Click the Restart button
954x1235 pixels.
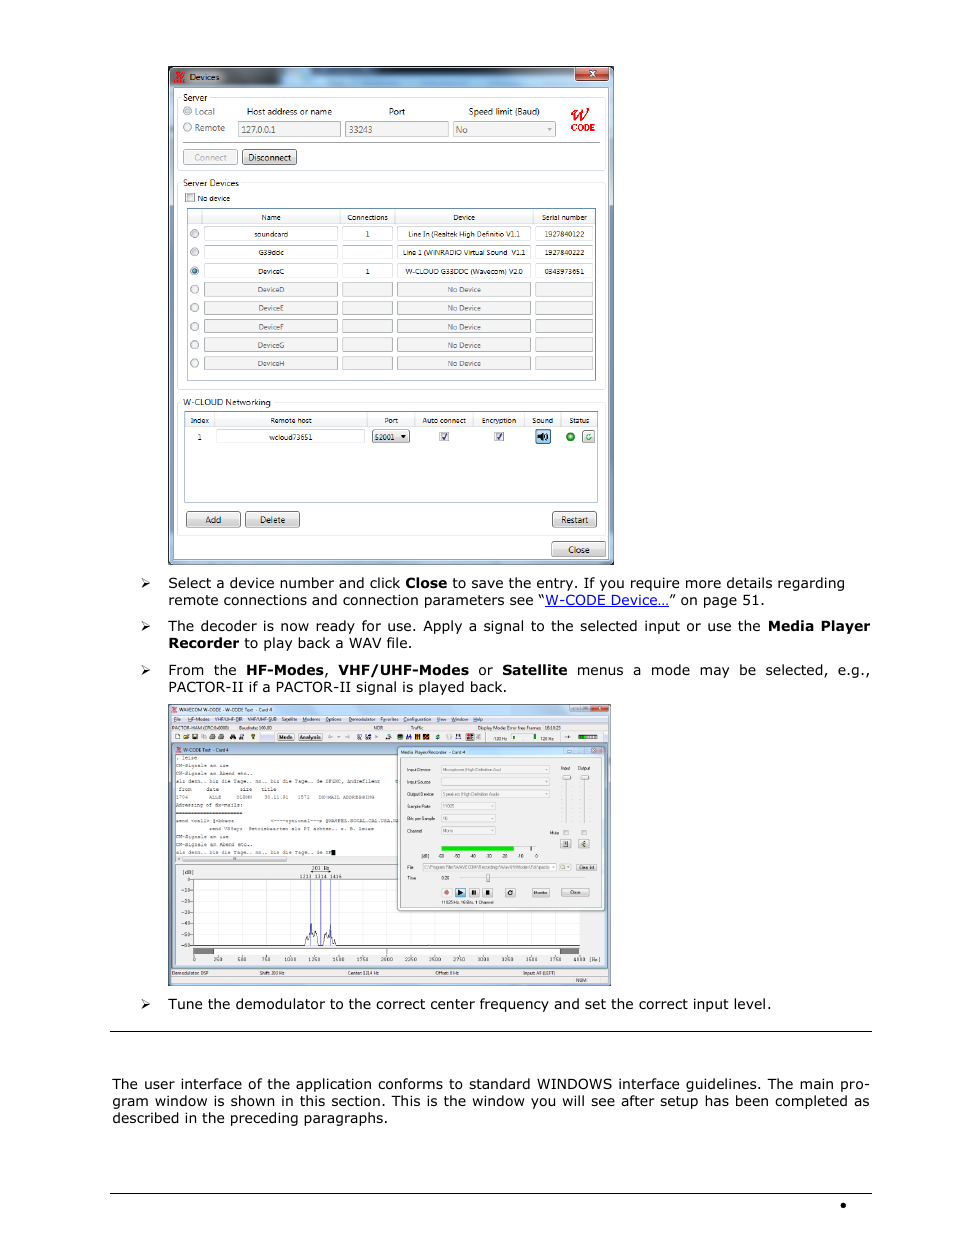tap(574, 520)
